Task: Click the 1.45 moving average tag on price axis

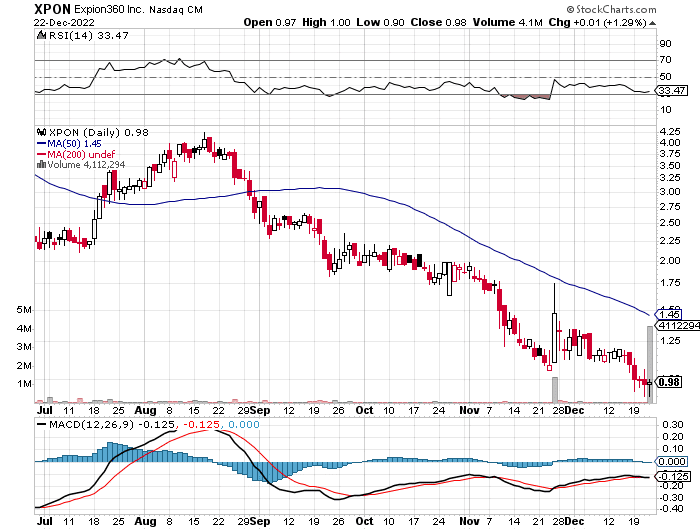Action: (668, 314)
